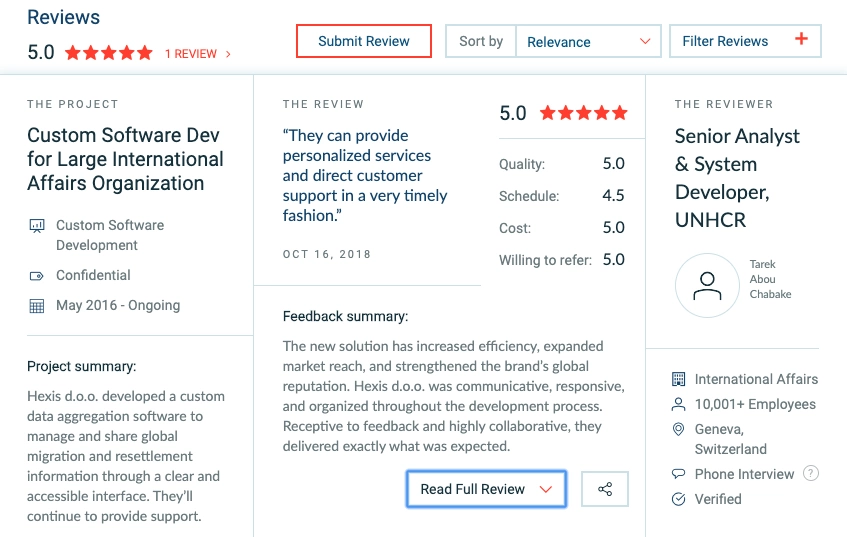Click the overall 5.0 star rating in header

tap(108, 53)
